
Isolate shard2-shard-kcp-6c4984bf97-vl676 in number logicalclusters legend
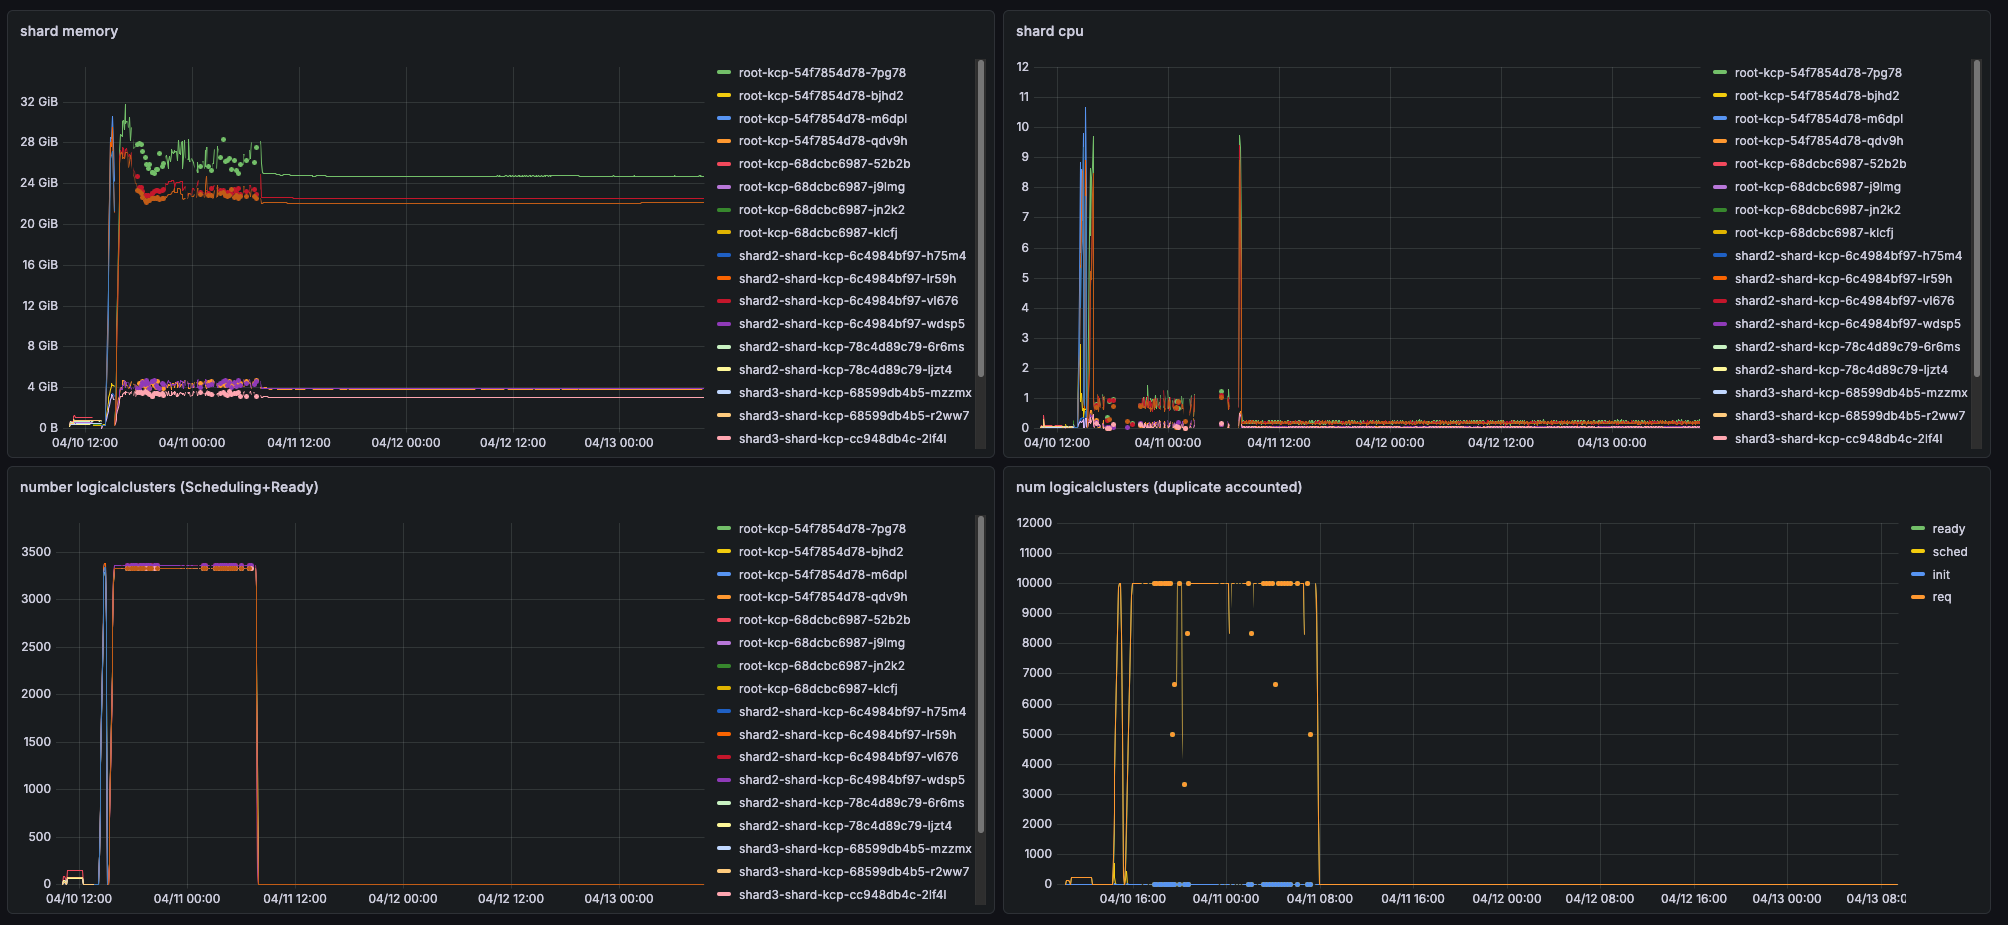[x=848, y=757]
